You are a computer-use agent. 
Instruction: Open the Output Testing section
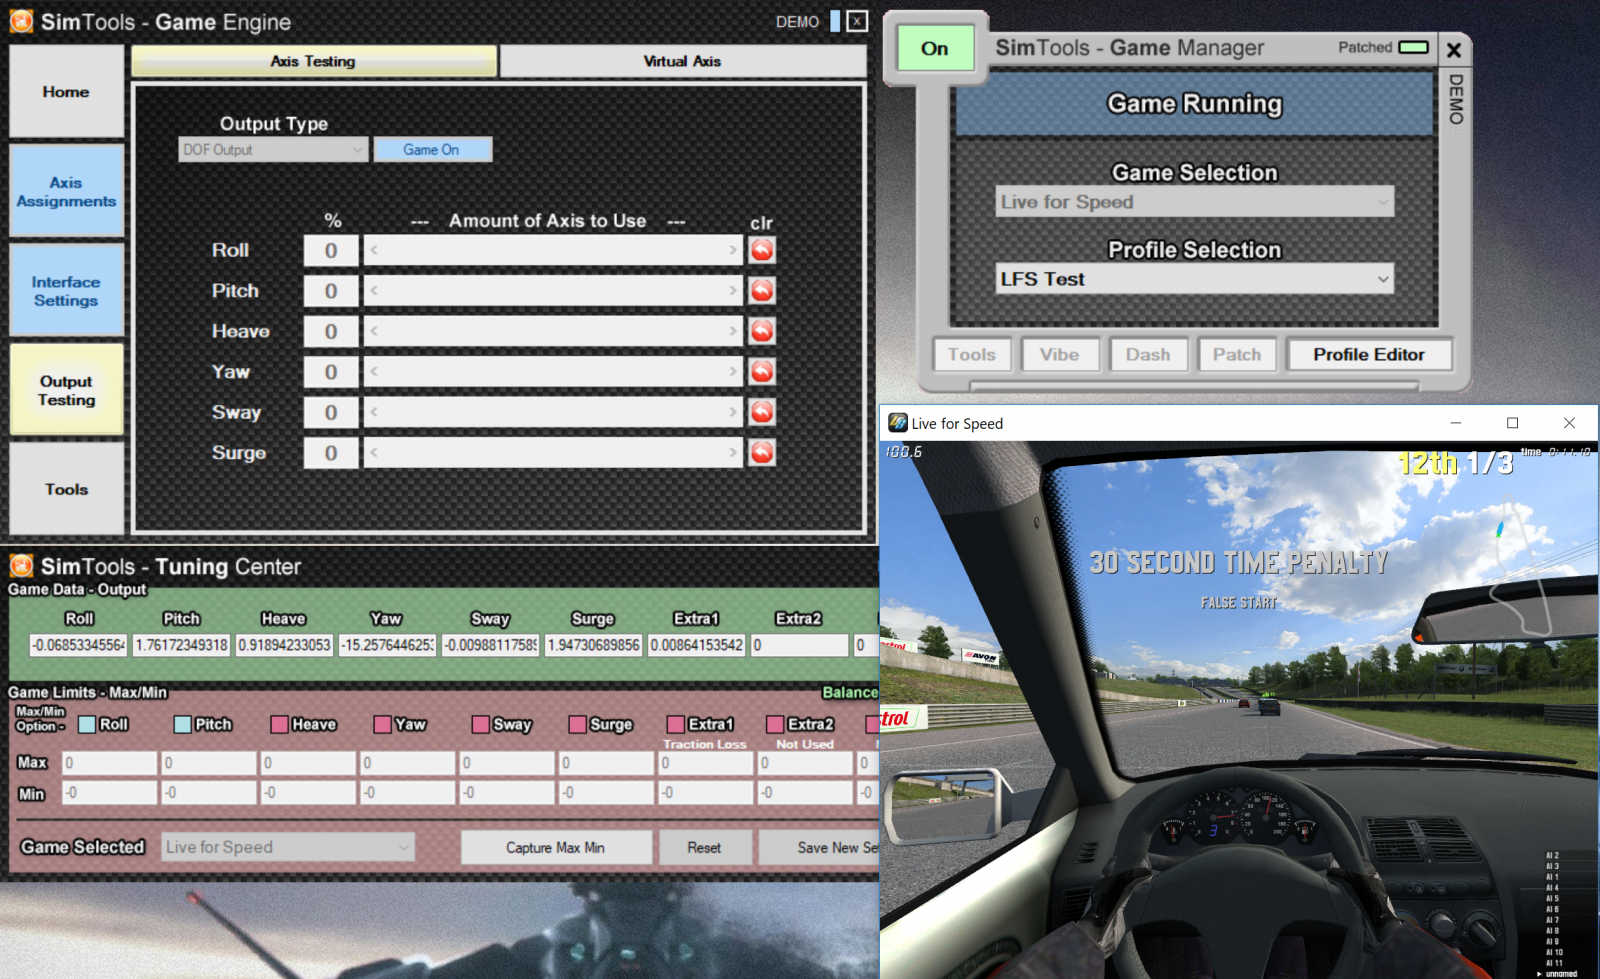(x=66, y=390)
